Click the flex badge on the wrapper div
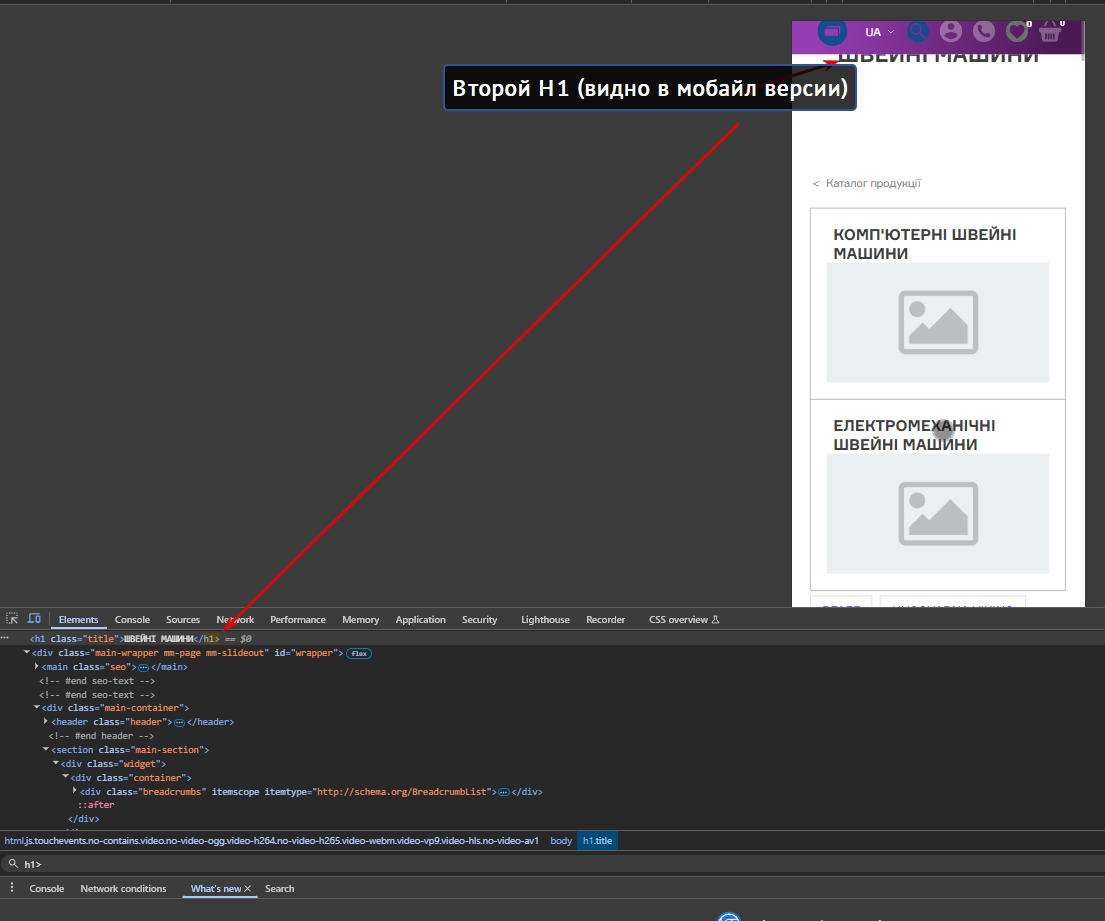Screen dimensions: 1105x921 coord(359,653)
